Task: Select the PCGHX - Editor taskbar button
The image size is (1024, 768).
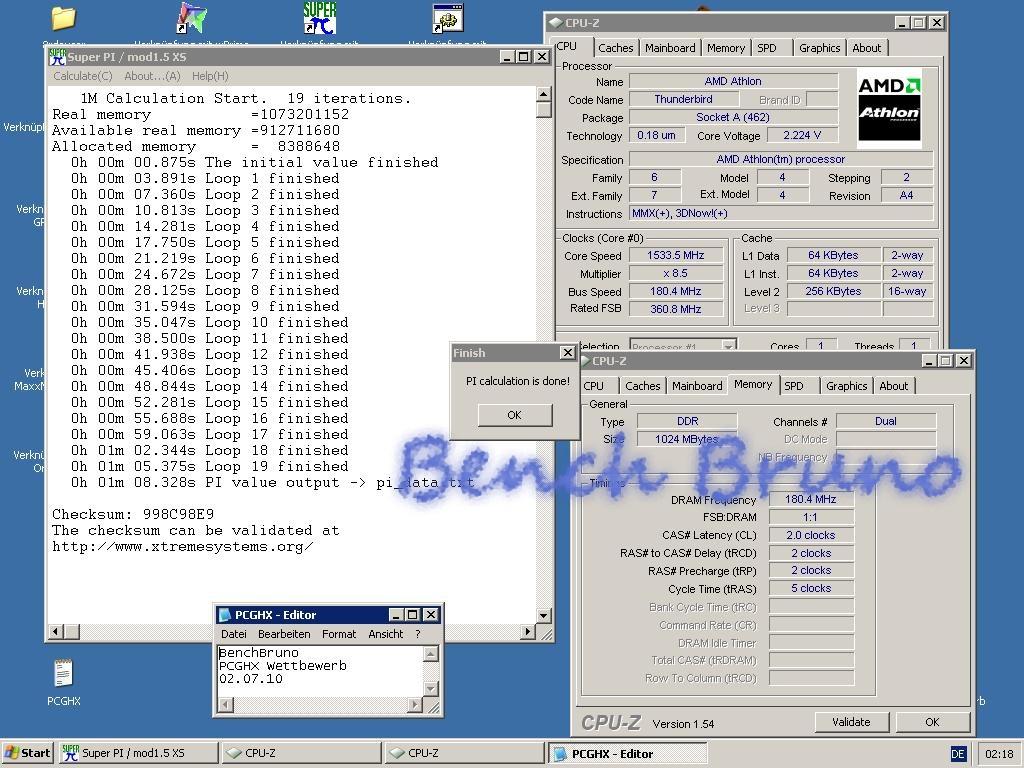Action: [x=627, y=753]
